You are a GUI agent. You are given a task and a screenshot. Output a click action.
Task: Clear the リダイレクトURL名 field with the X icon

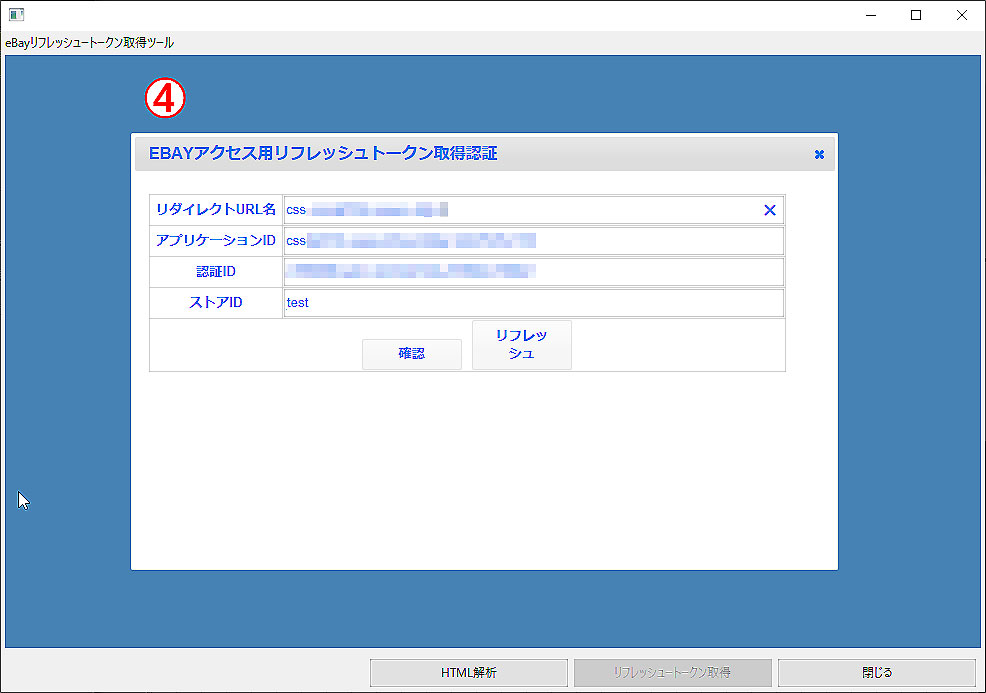(770, 210)
